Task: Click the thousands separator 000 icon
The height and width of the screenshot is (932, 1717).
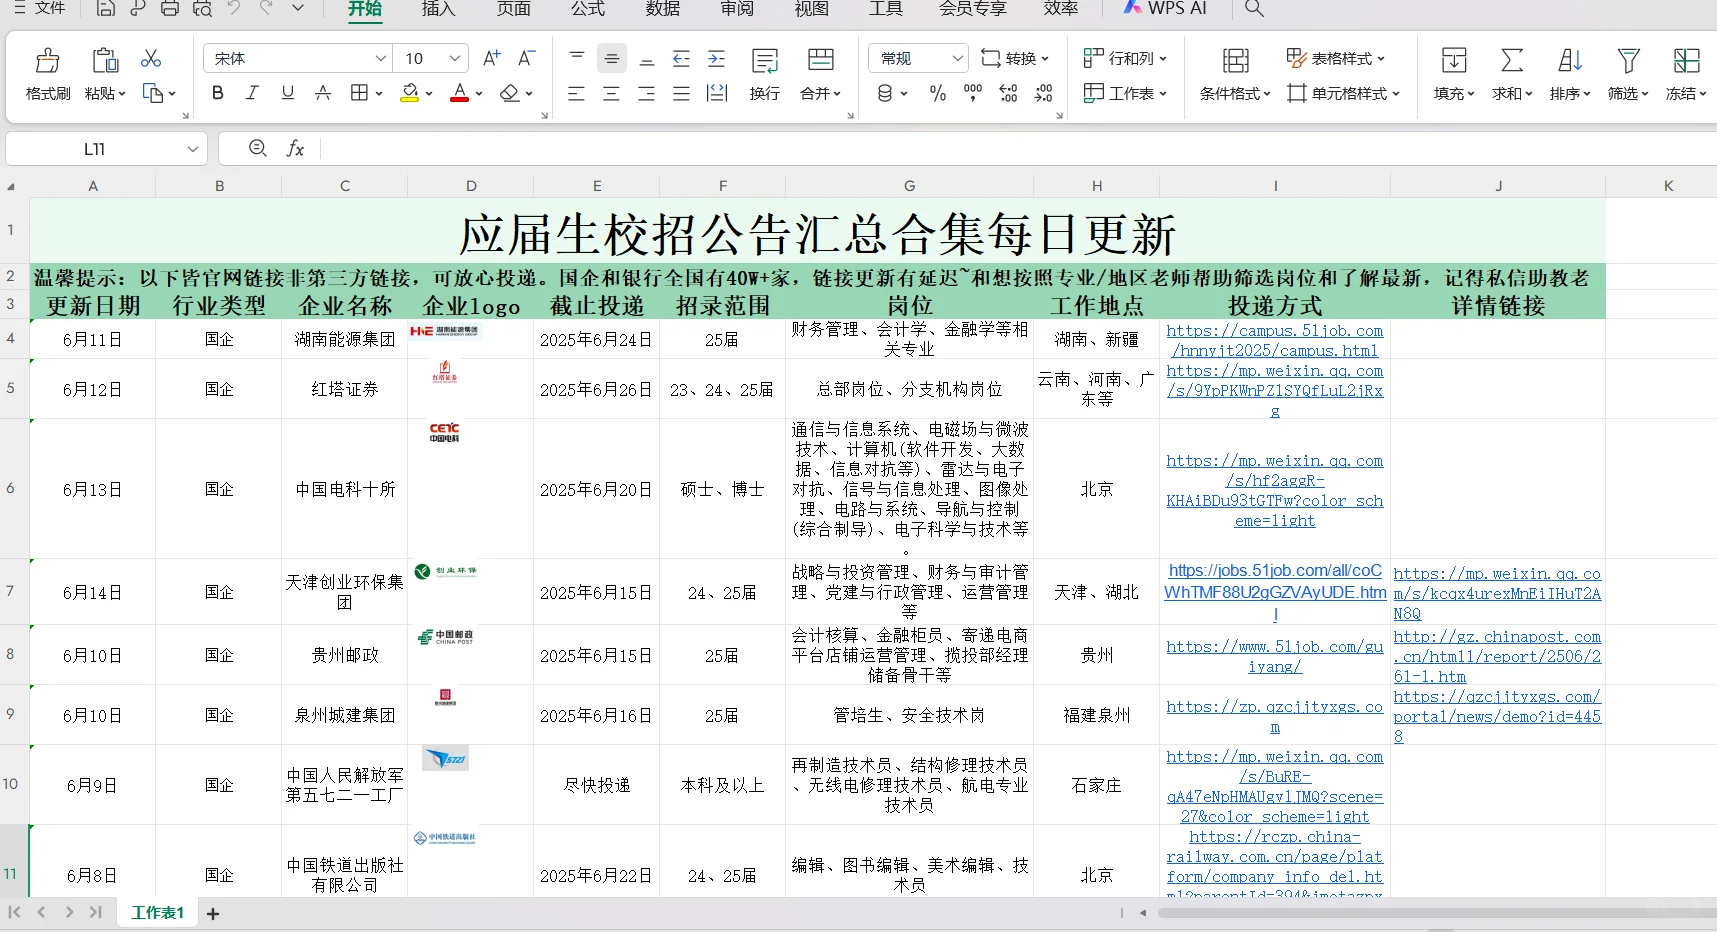Action: point(973,93)
